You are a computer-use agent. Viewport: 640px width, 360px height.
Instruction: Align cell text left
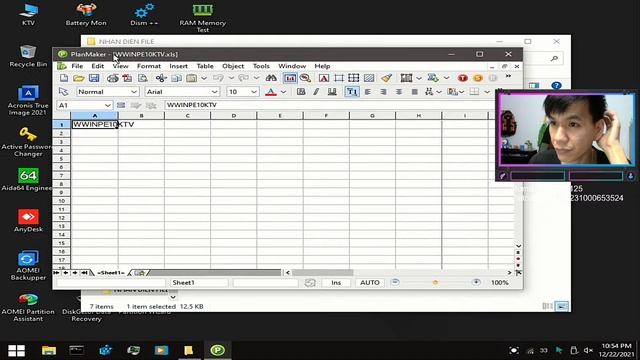coord(368,92)
